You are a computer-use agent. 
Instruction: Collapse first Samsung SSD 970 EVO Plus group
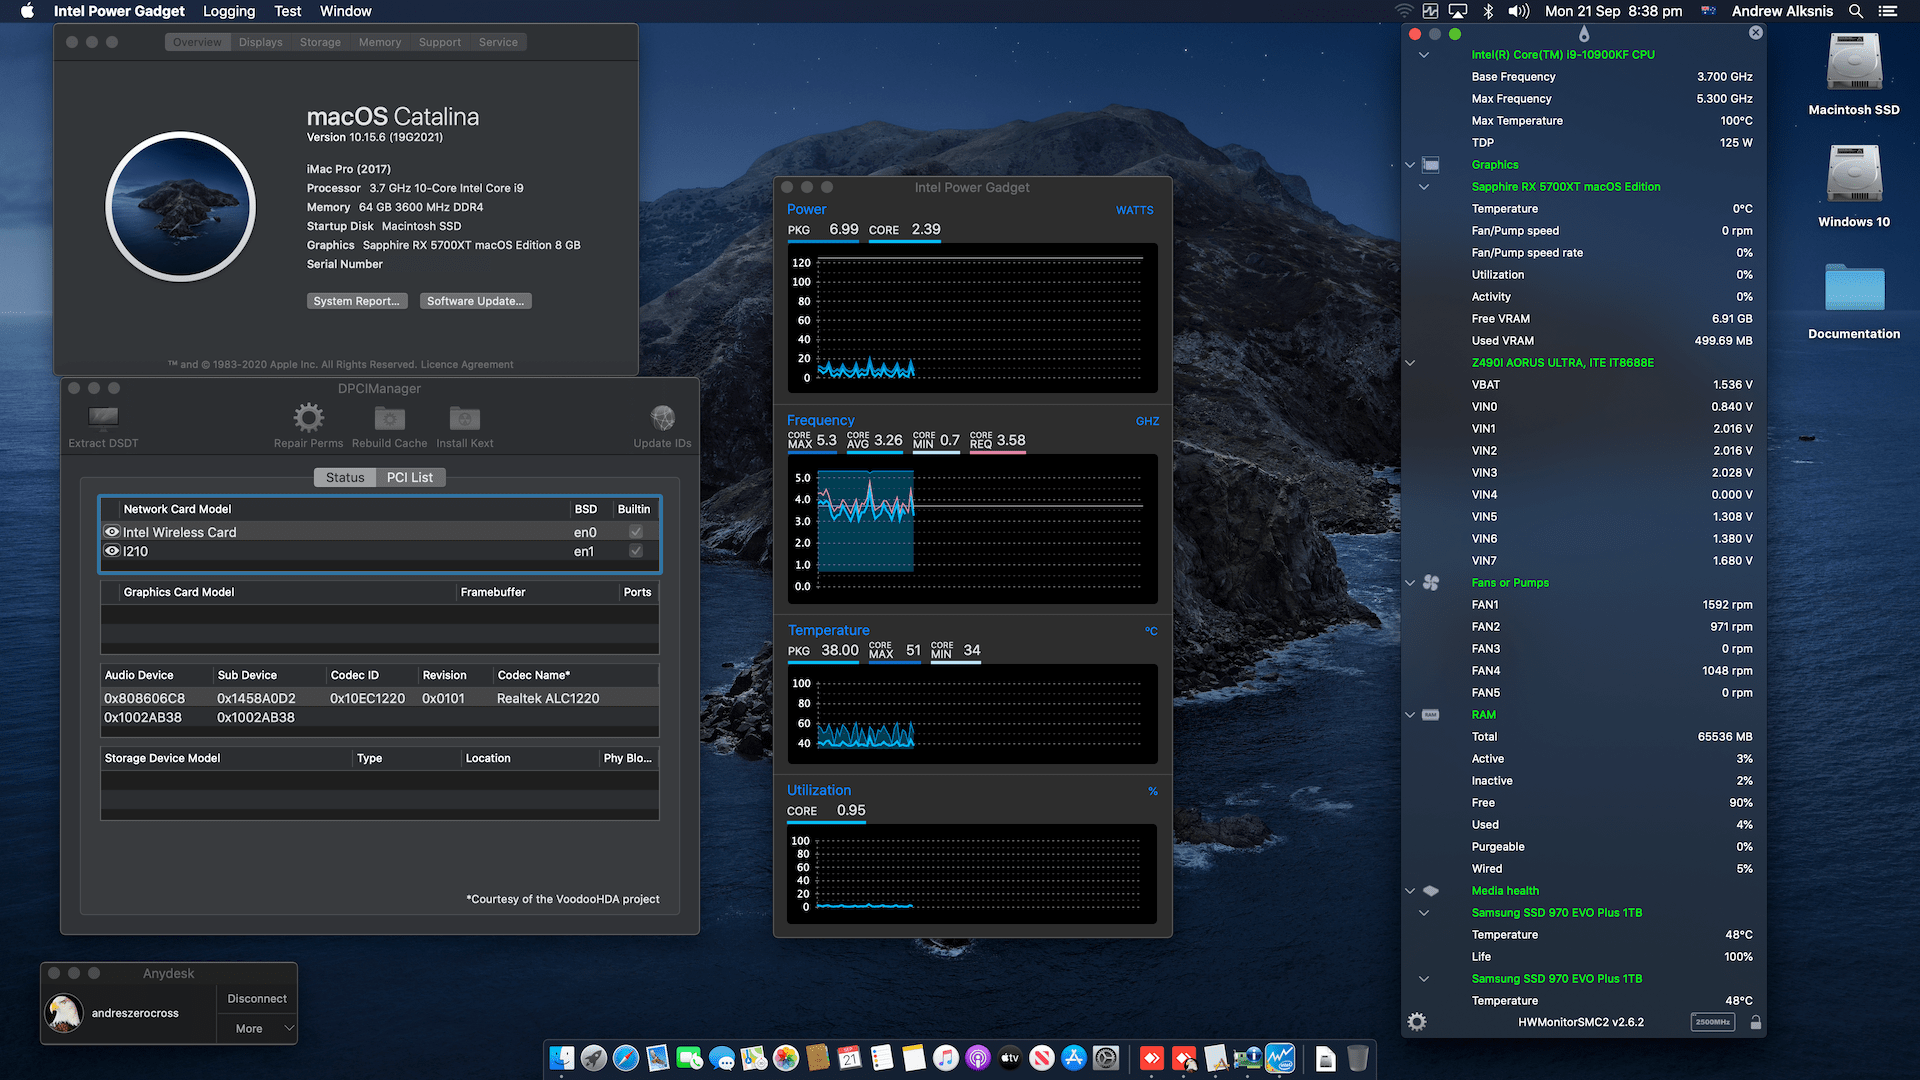coord(1424,913)
